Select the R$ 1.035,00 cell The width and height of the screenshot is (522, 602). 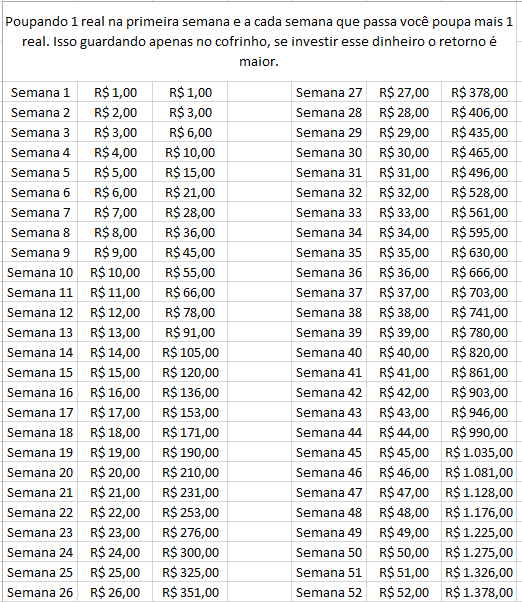click(x=479, y=452)
